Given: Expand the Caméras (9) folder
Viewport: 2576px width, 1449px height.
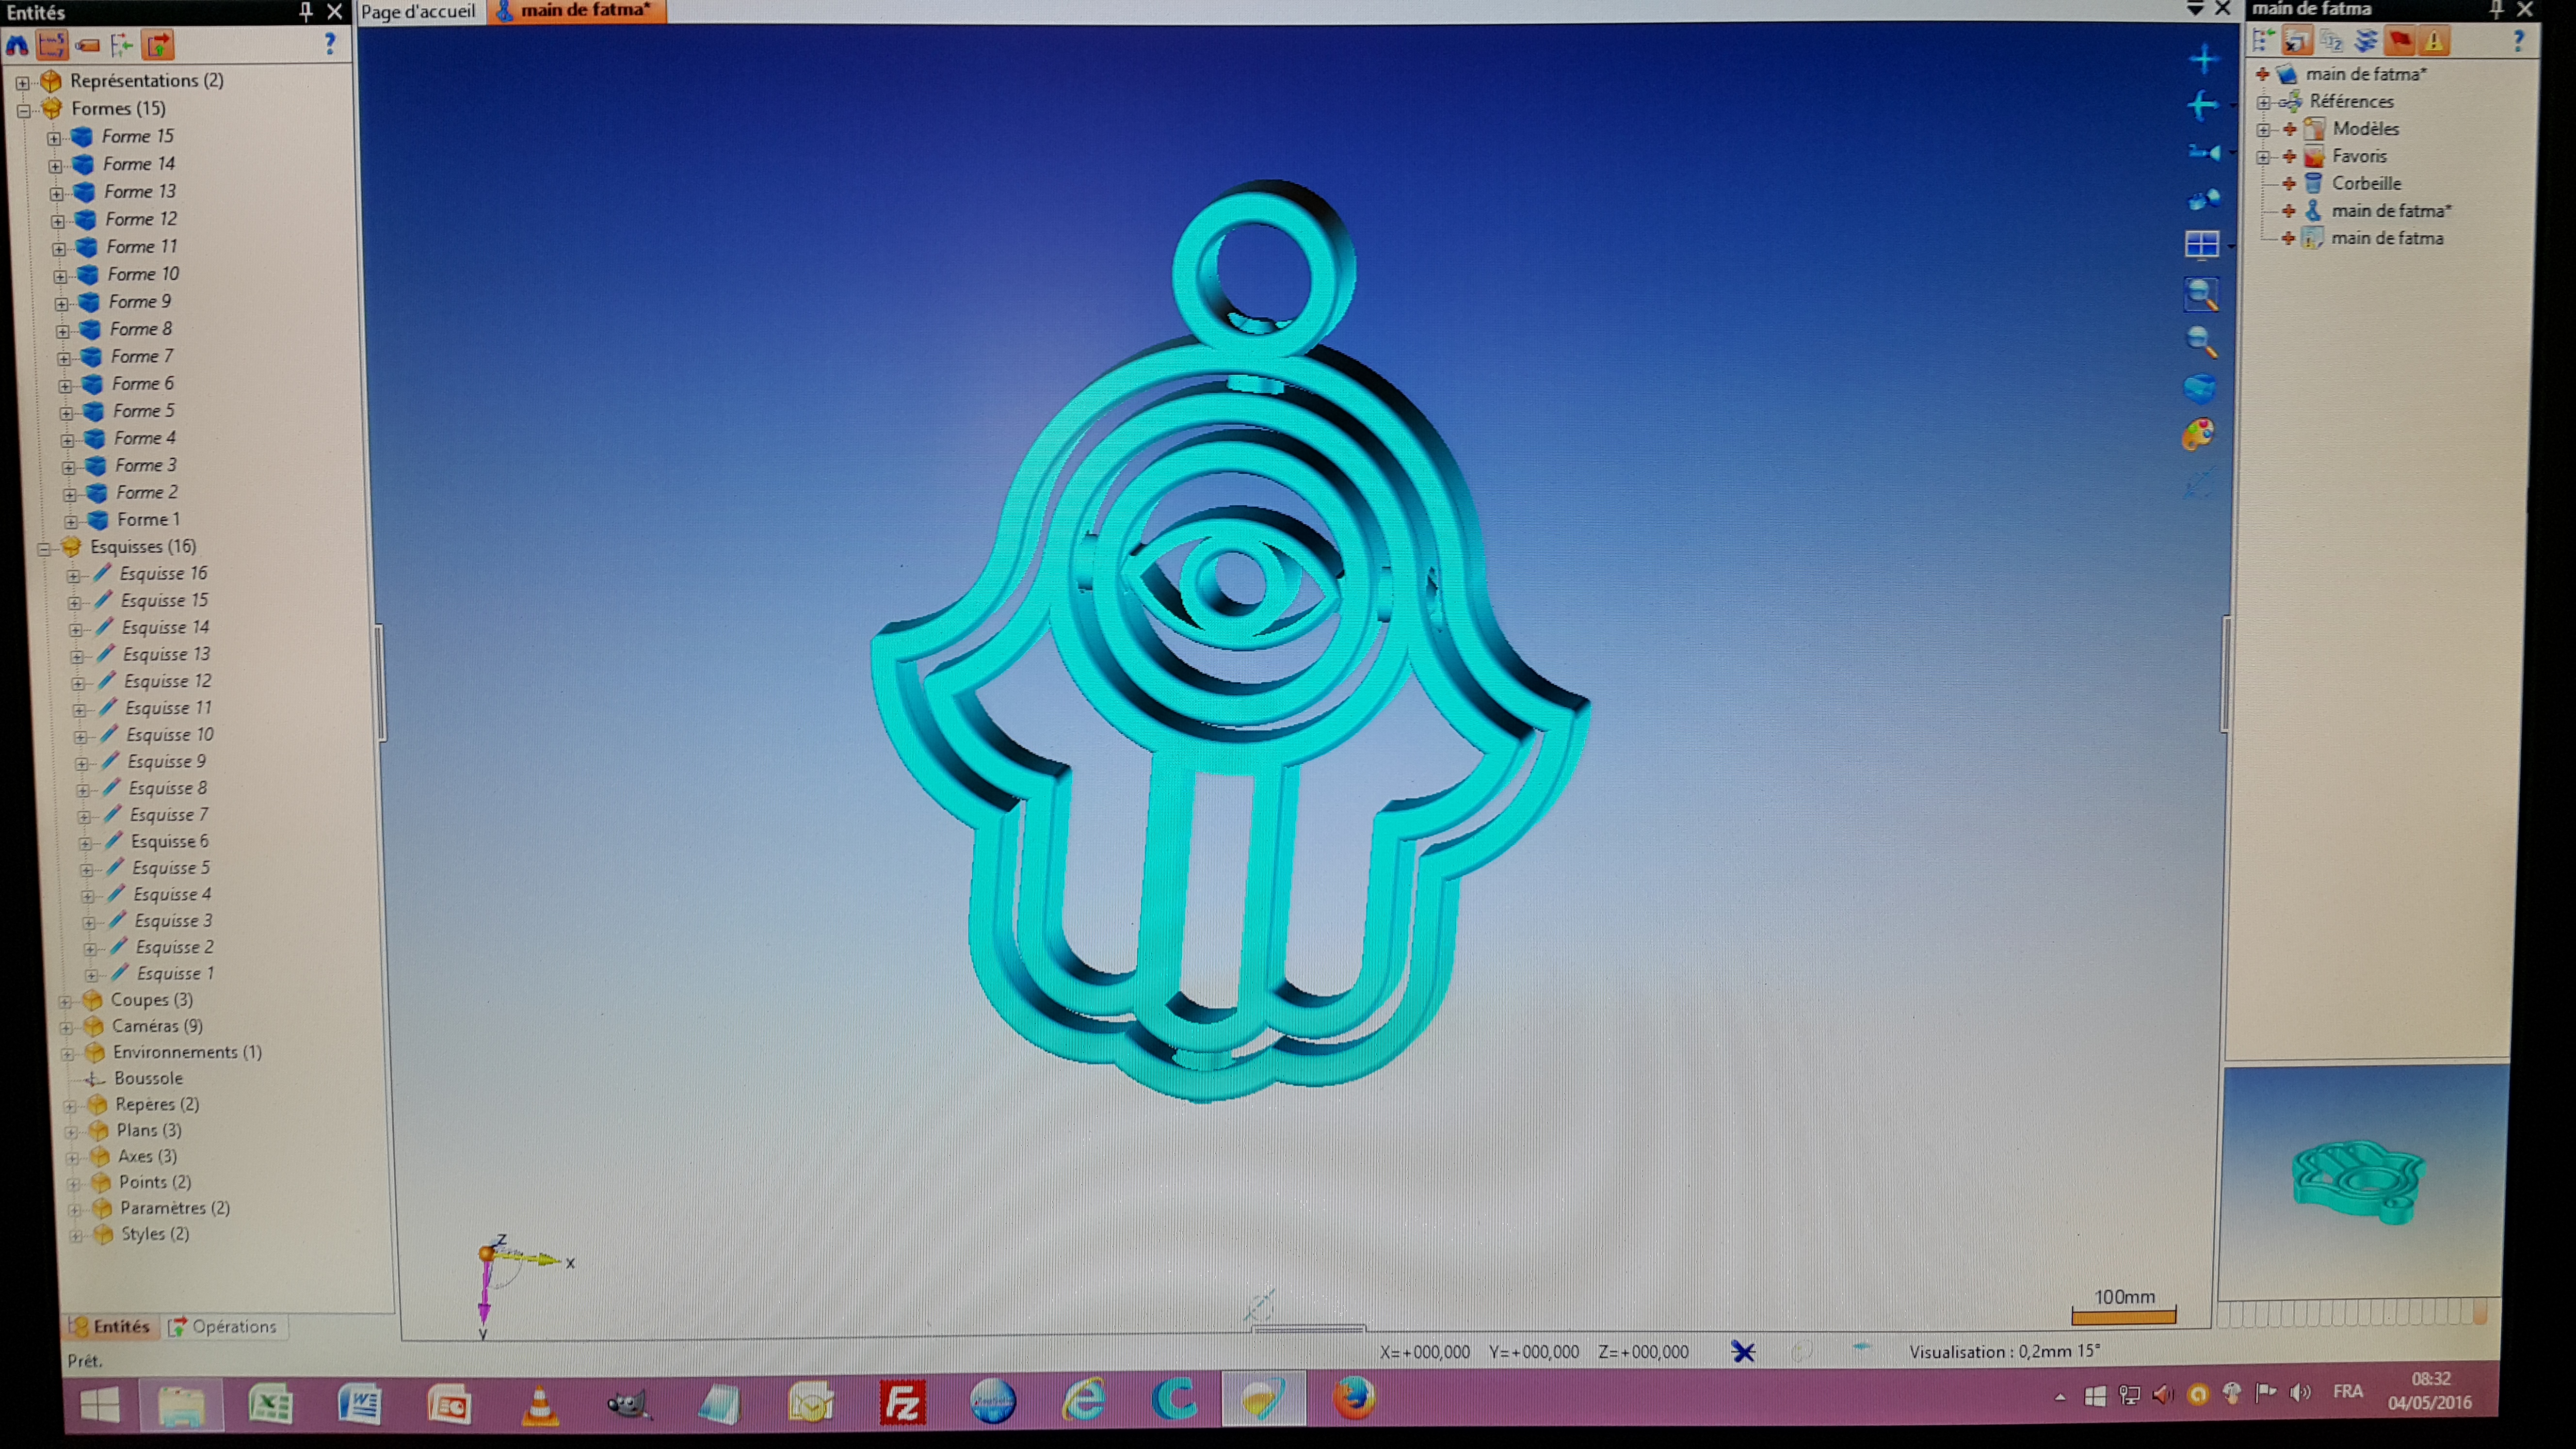Looking at the screenshot, I should pos(66,1027).
